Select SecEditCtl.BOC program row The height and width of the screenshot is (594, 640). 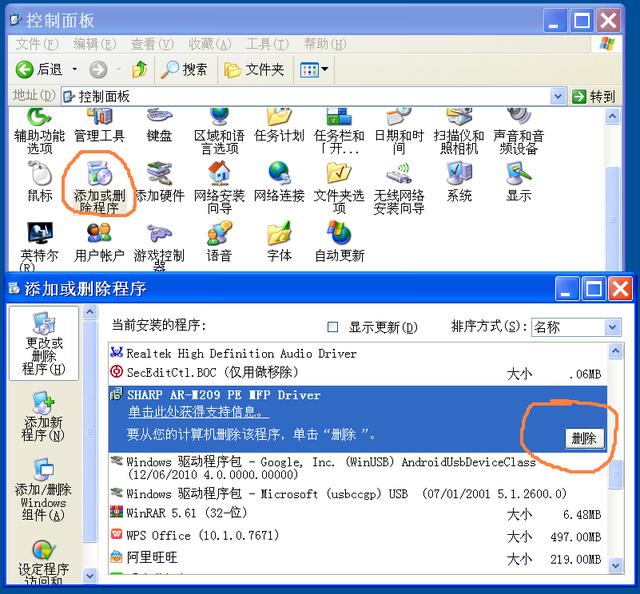[358, 373]
